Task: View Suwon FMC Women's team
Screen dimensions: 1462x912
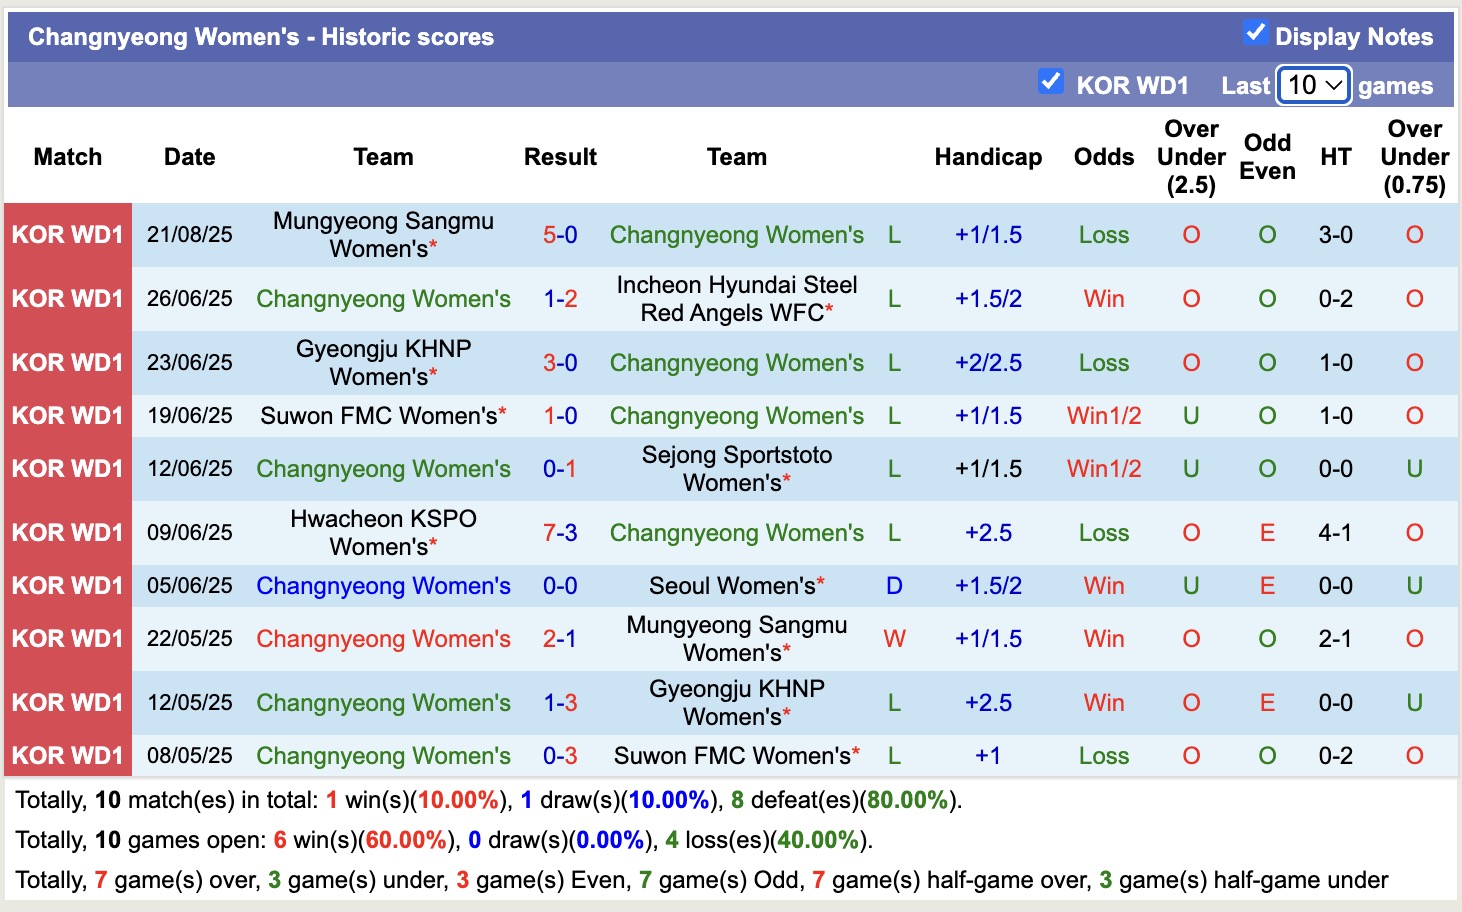Action: pos(383,416)
